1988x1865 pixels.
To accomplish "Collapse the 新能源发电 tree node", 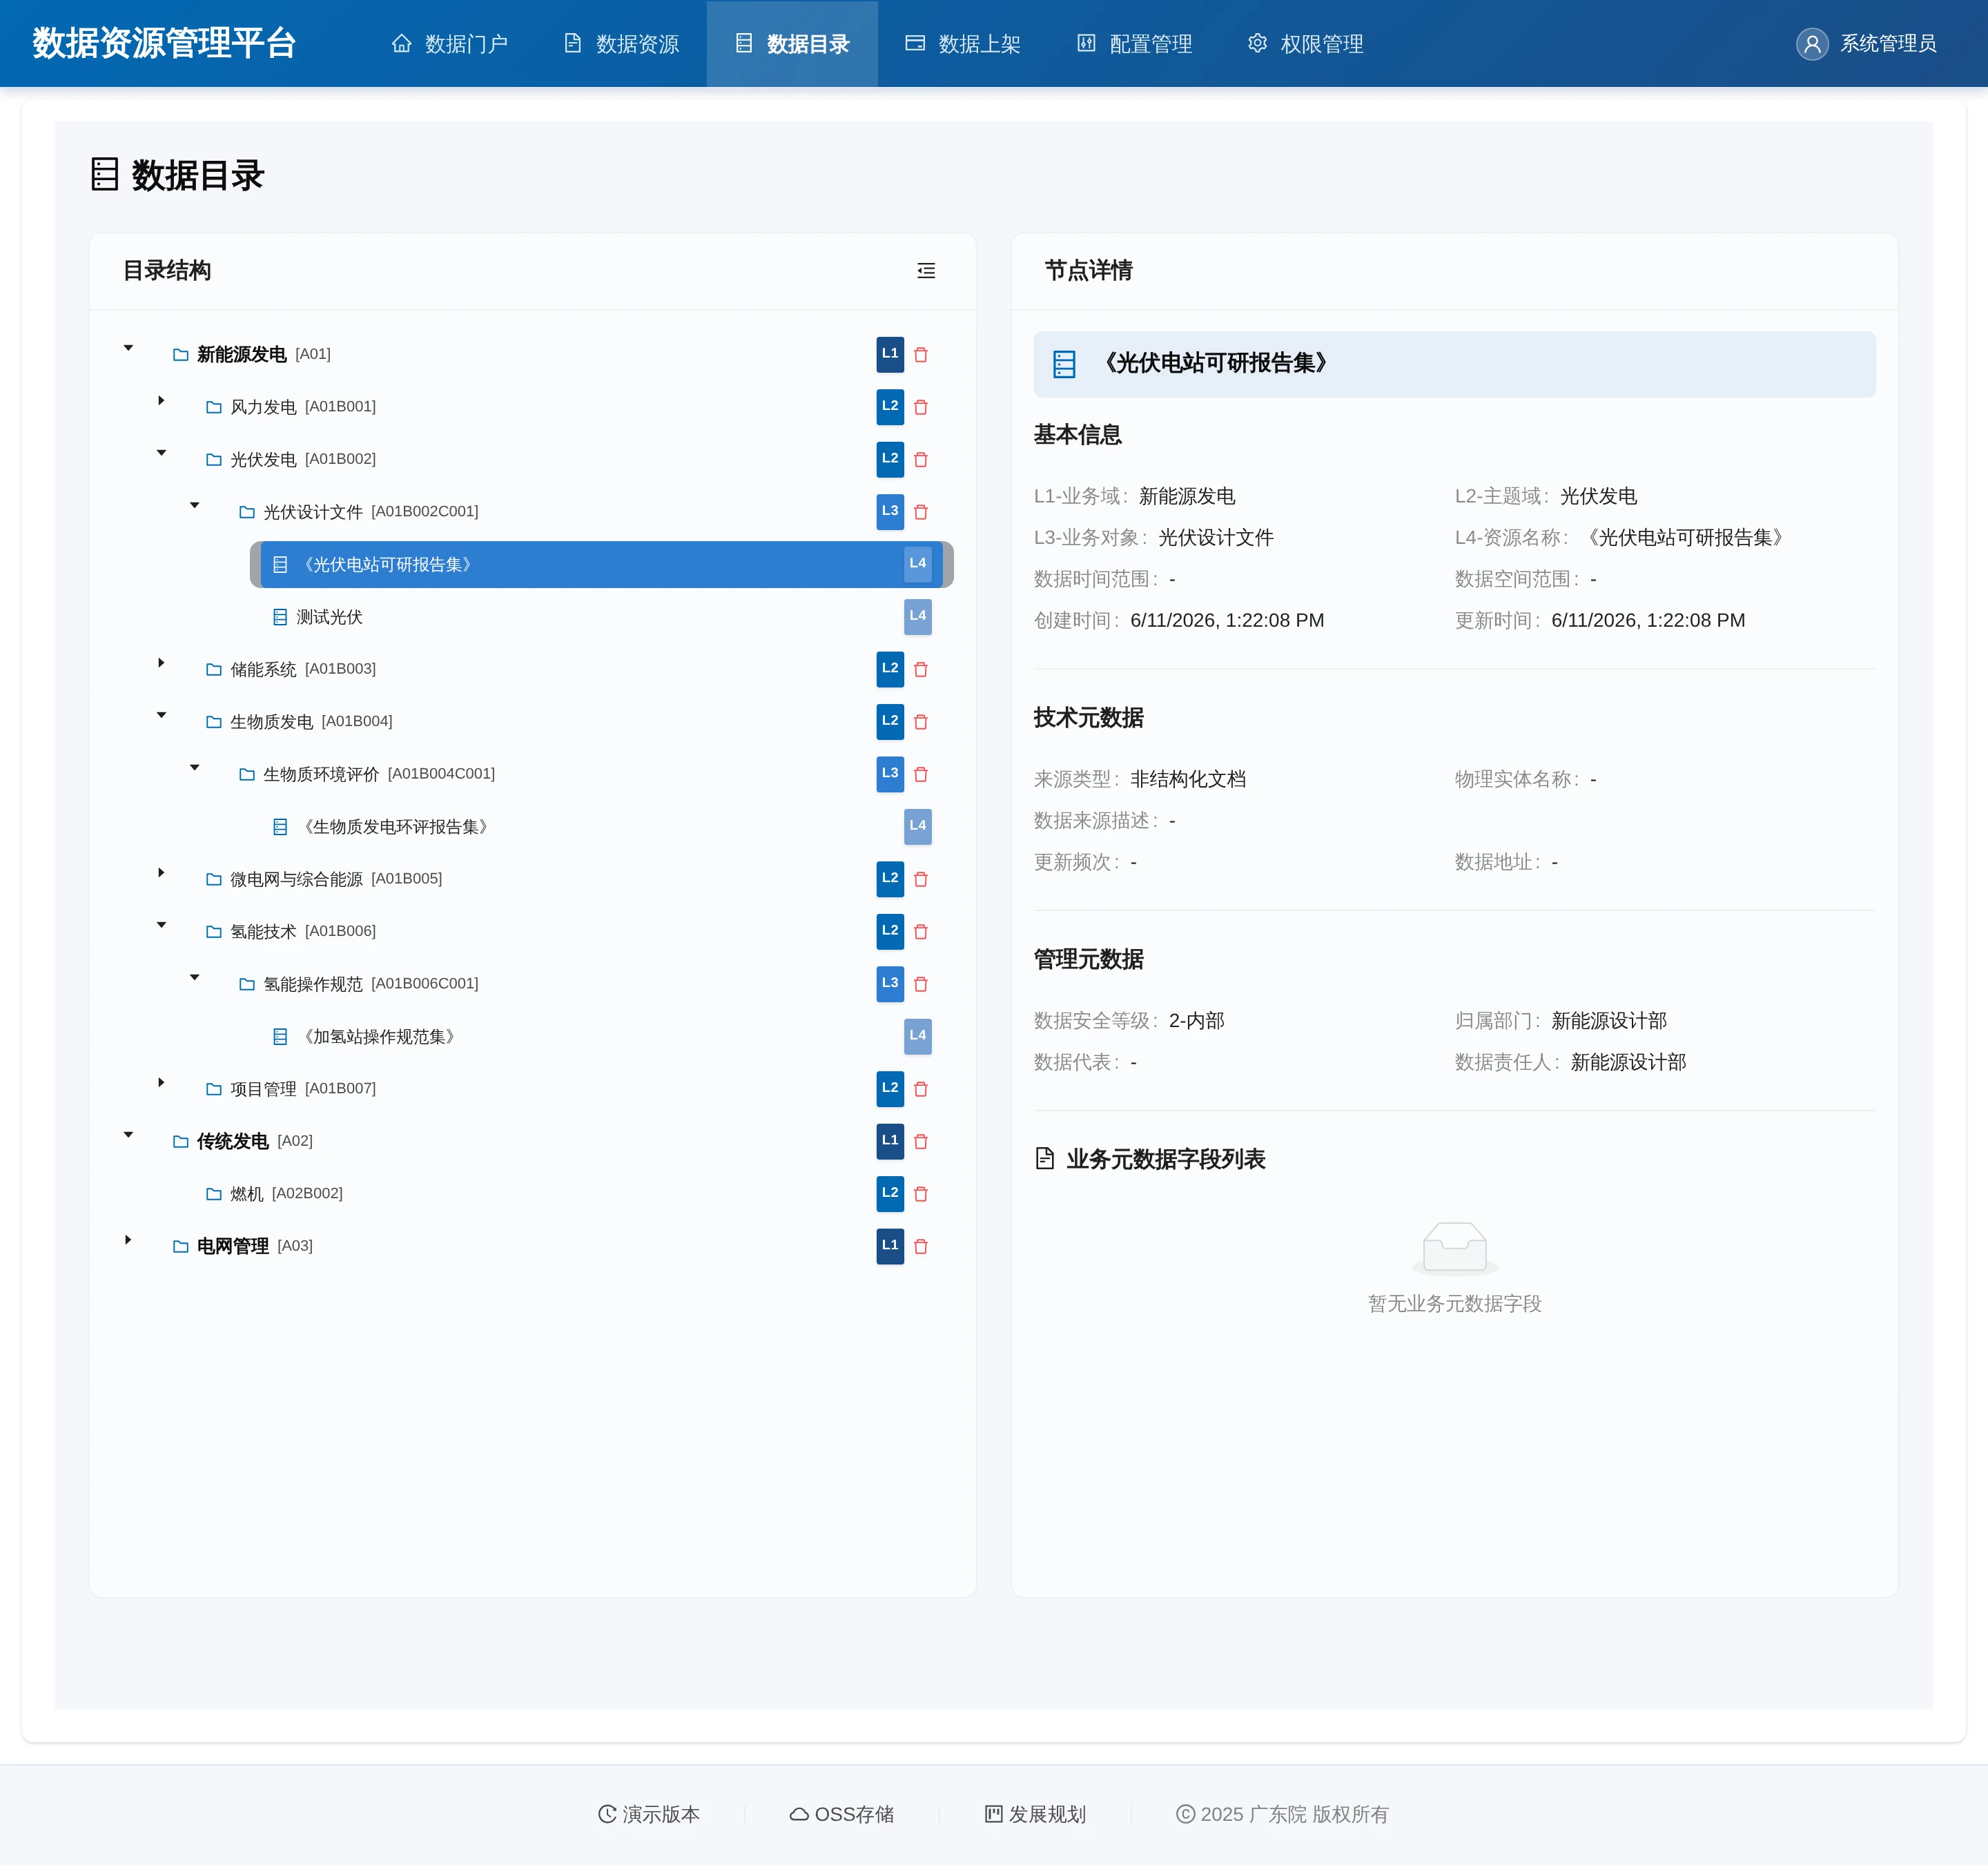I will 128,348.
